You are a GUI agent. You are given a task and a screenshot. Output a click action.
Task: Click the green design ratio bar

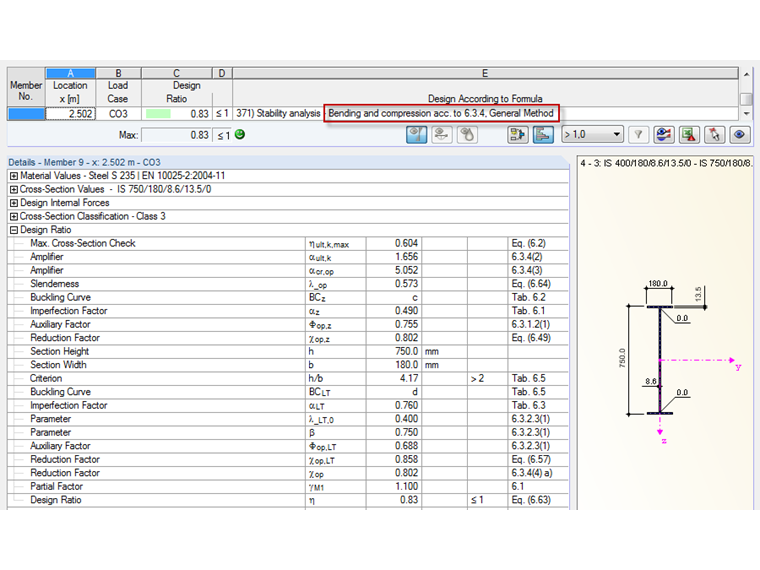[158, 114]
